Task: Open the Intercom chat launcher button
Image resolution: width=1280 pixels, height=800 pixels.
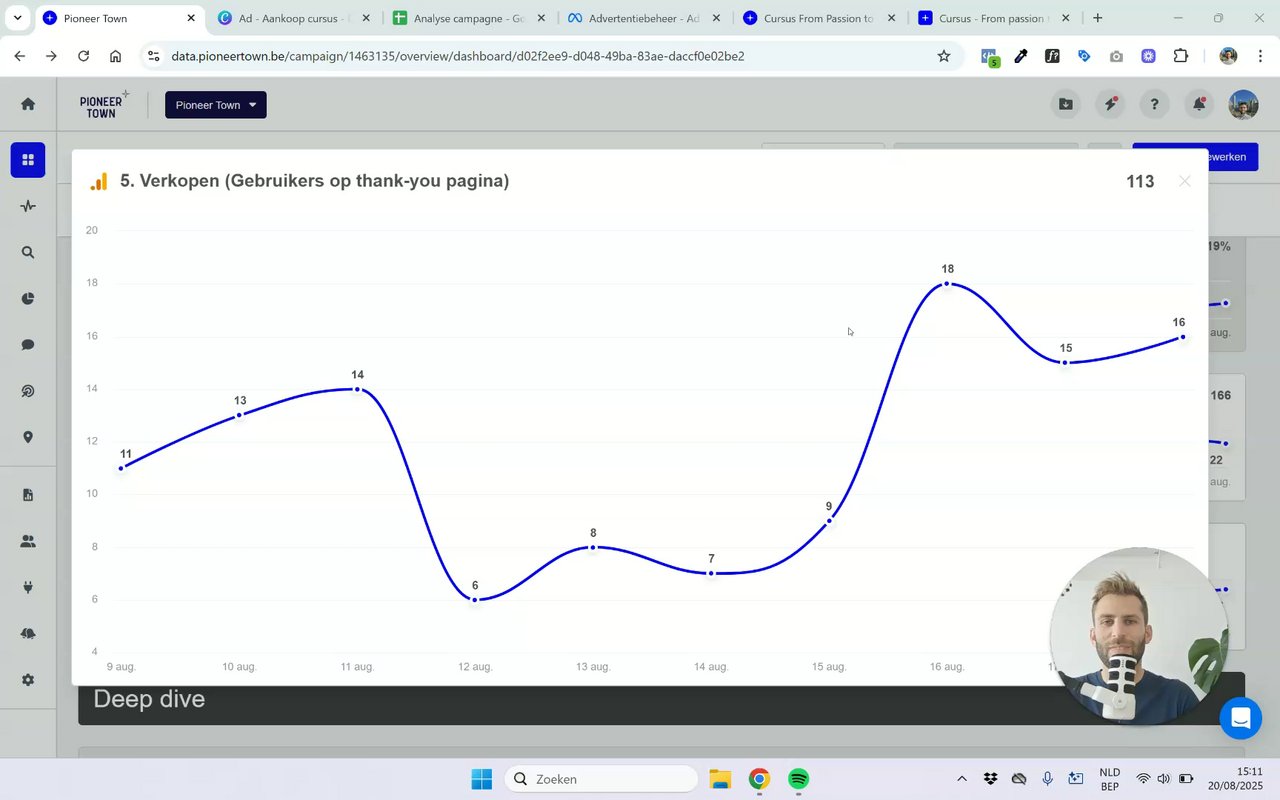Action: (1241, 718)
